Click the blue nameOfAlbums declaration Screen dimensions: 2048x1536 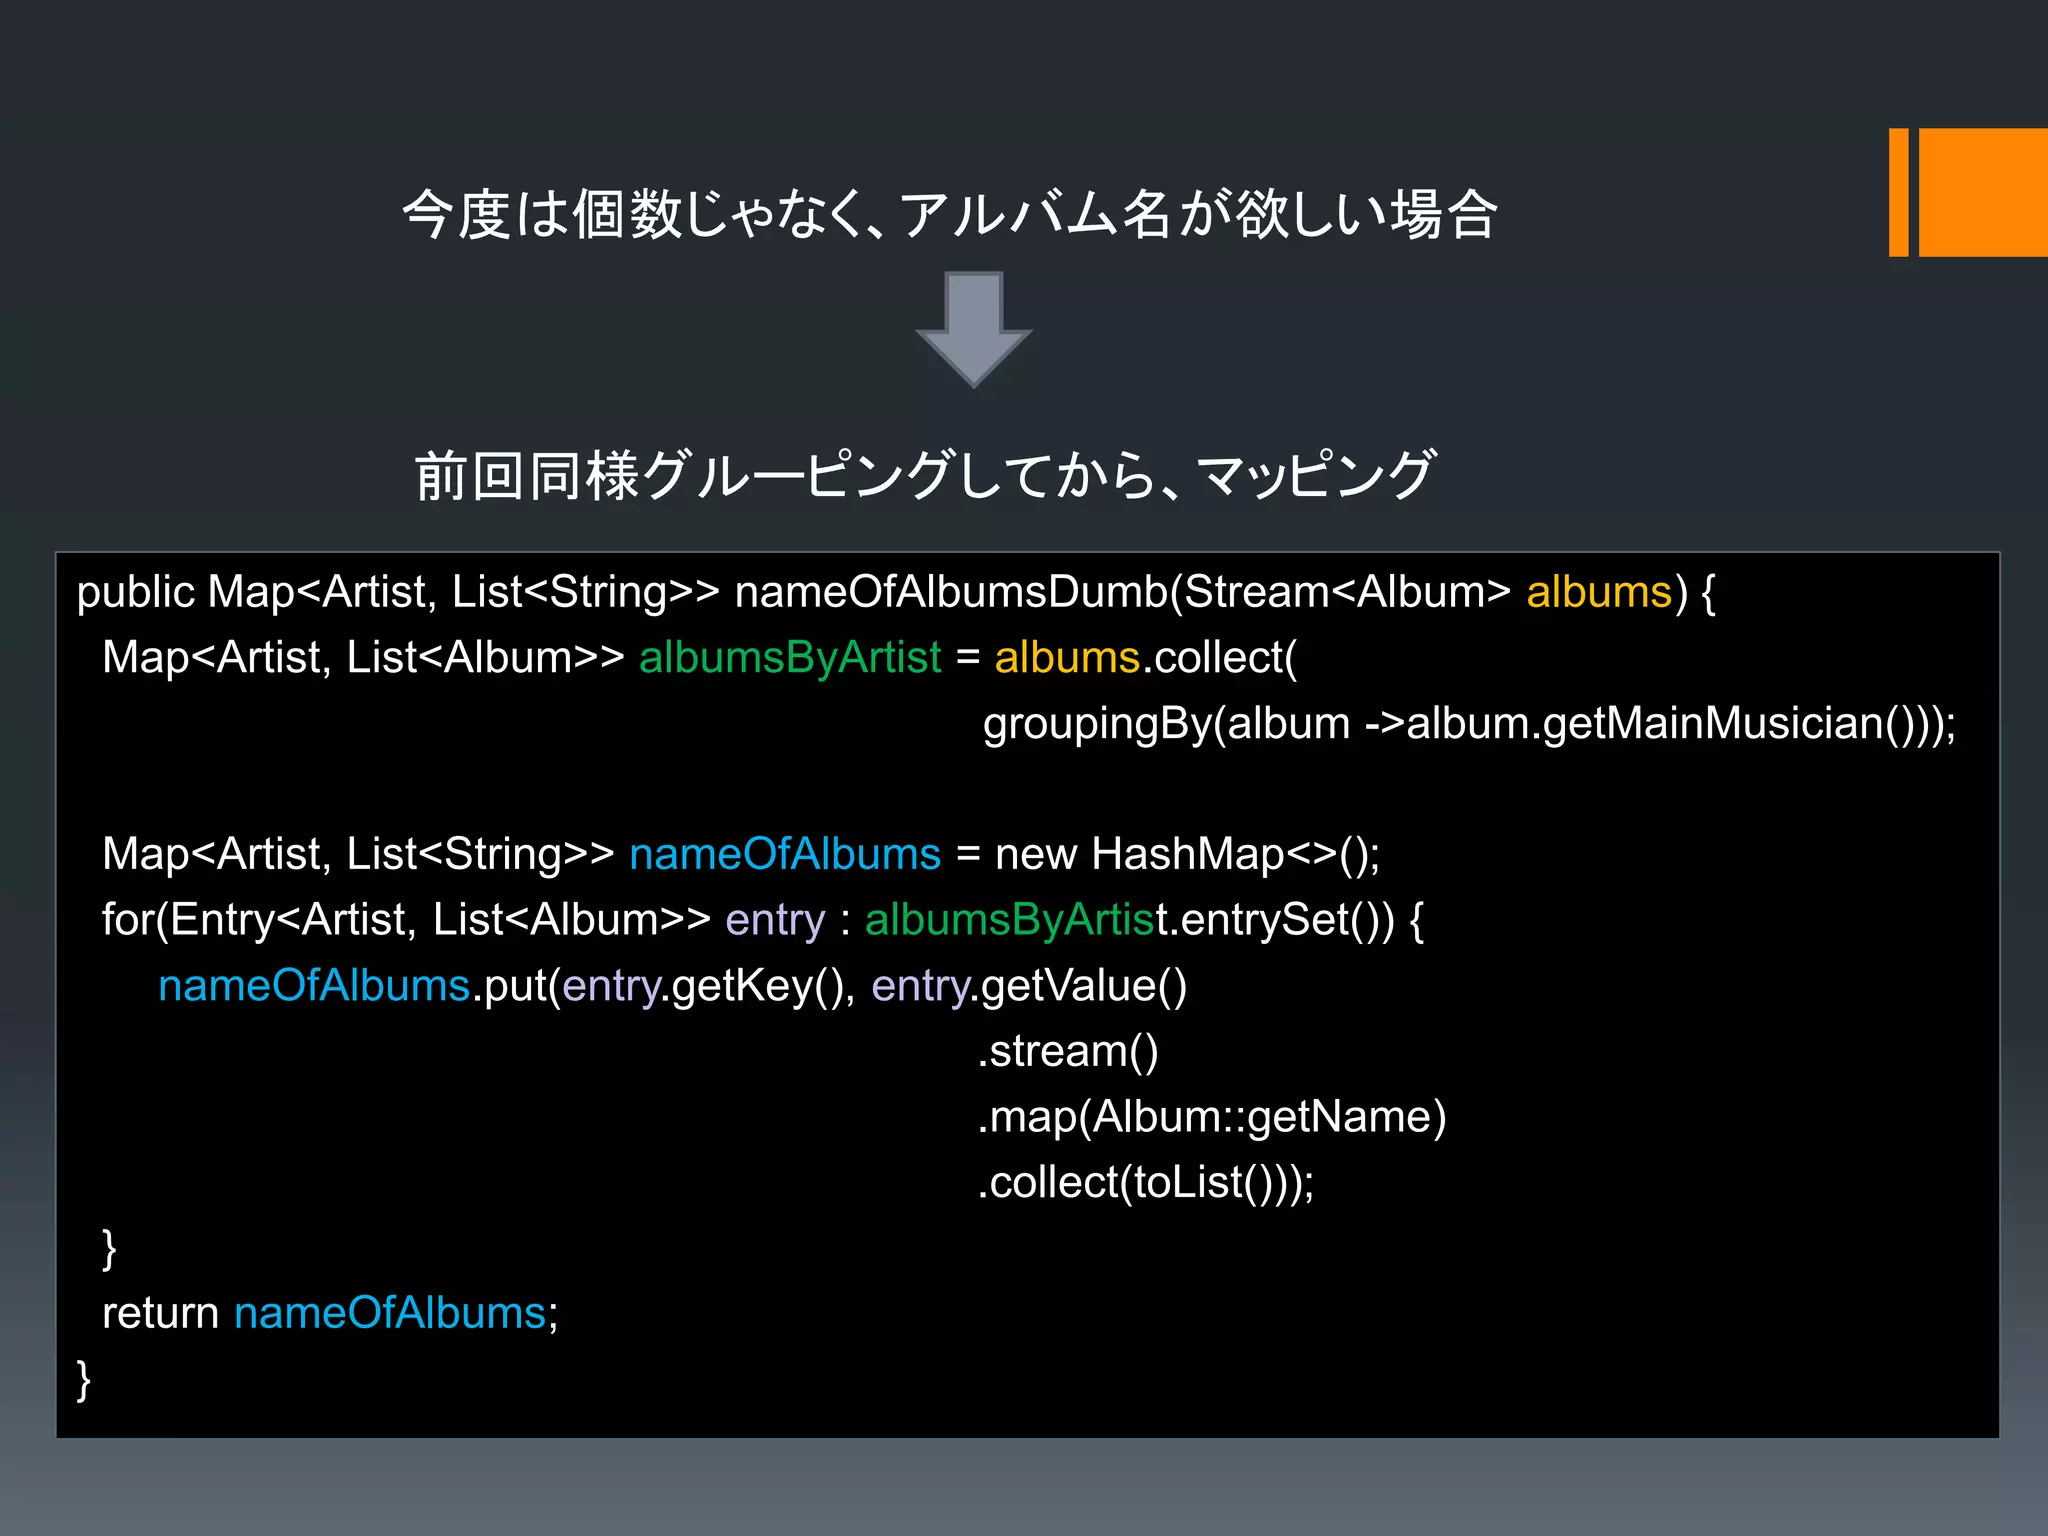coord(785,854)
